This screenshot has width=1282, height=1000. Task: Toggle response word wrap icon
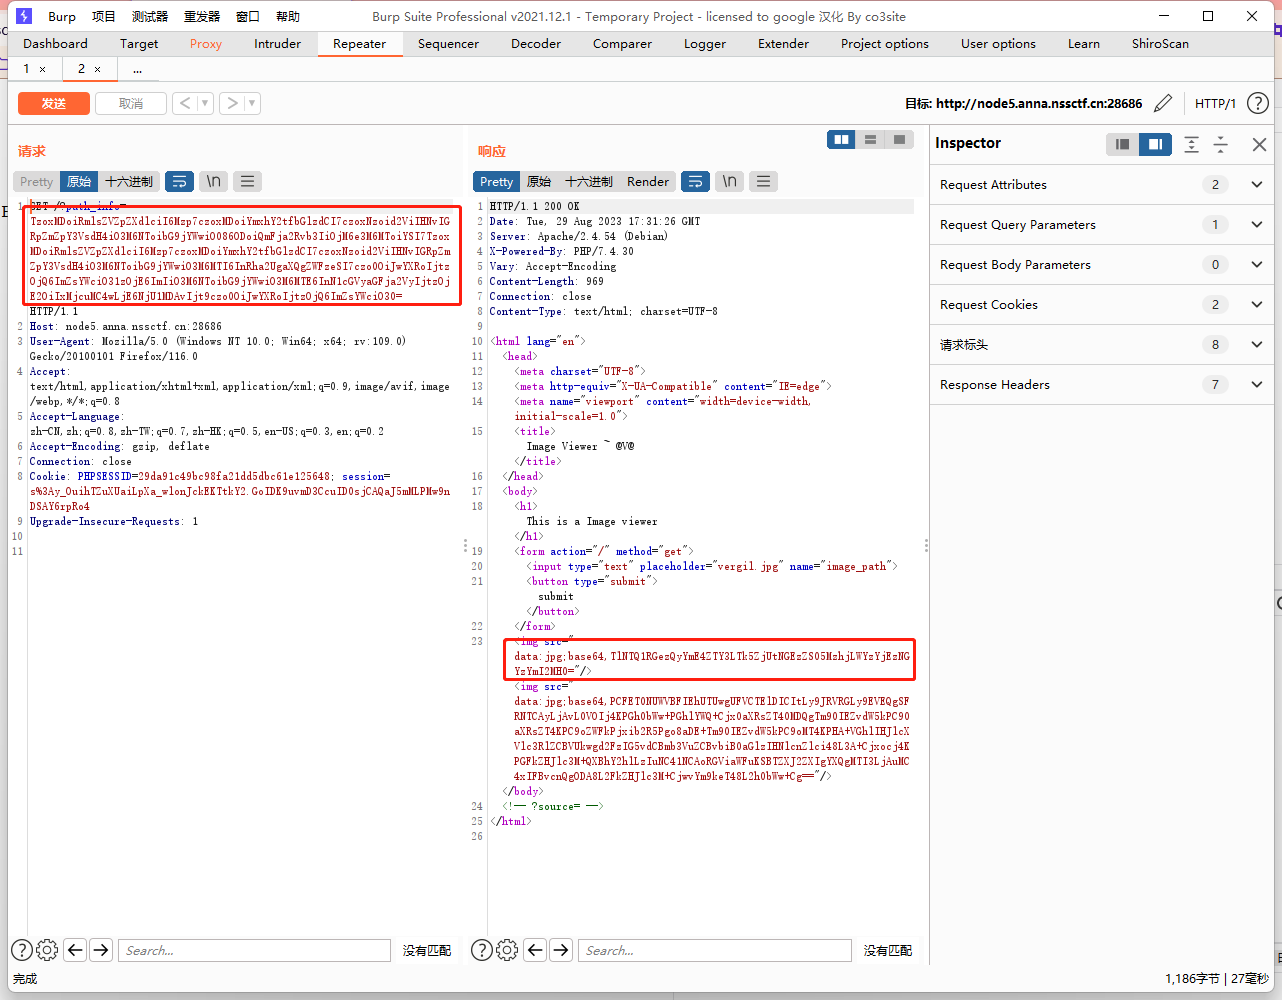[696, 181]
